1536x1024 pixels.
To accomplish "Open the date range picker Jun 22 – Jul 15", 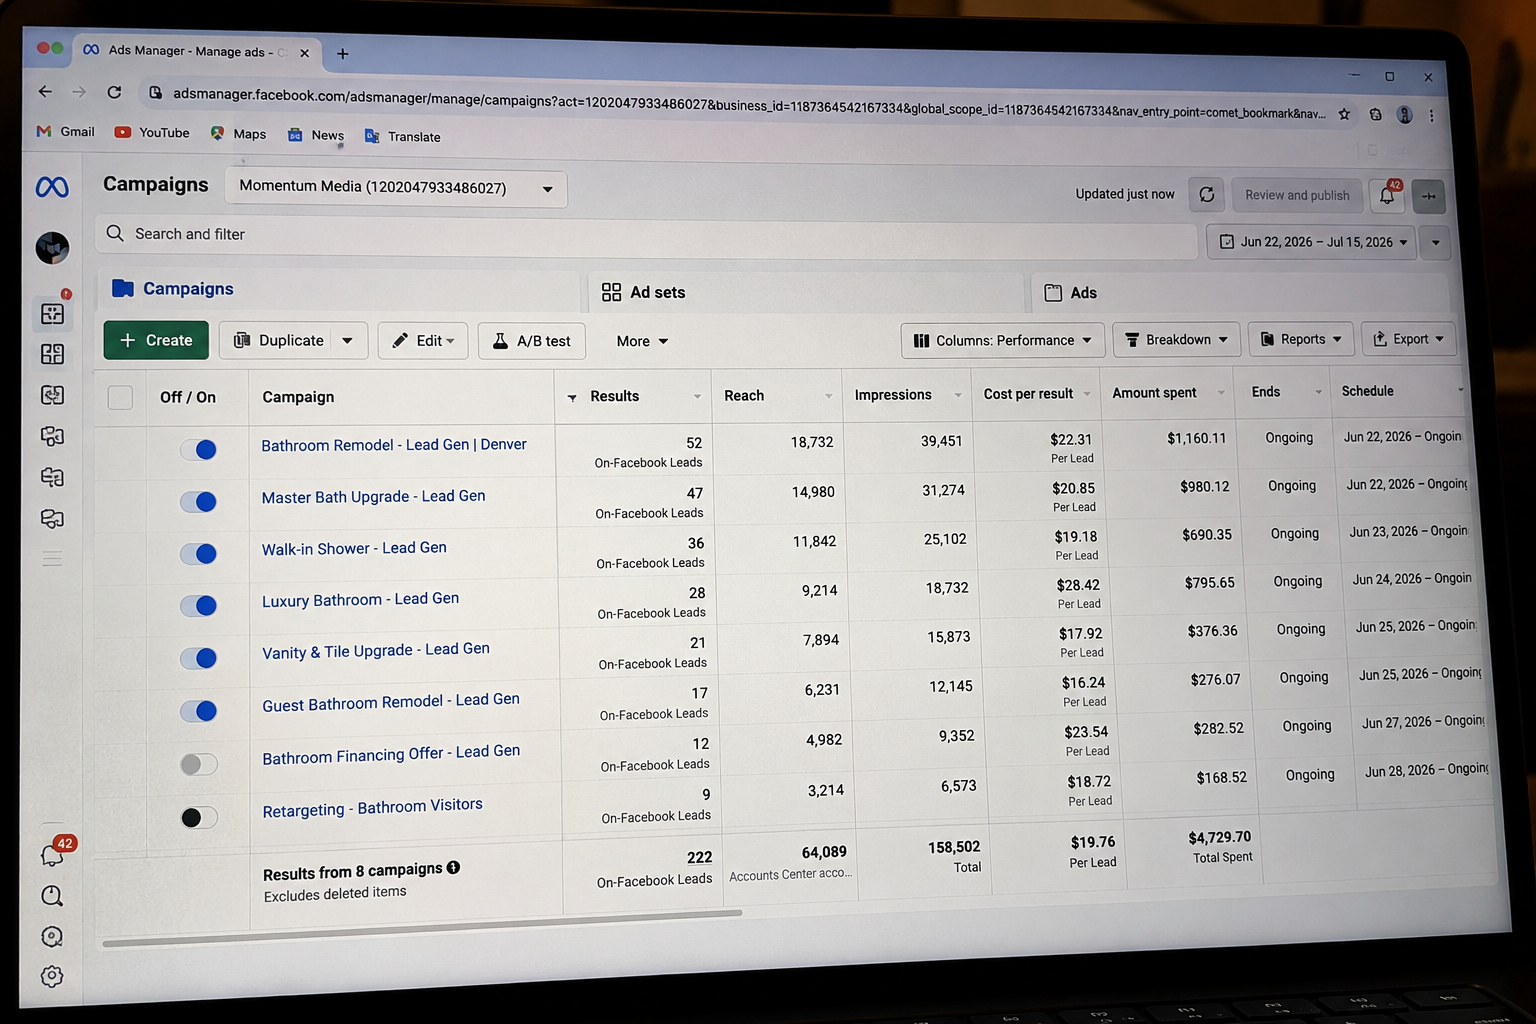I will [1311, 242].
